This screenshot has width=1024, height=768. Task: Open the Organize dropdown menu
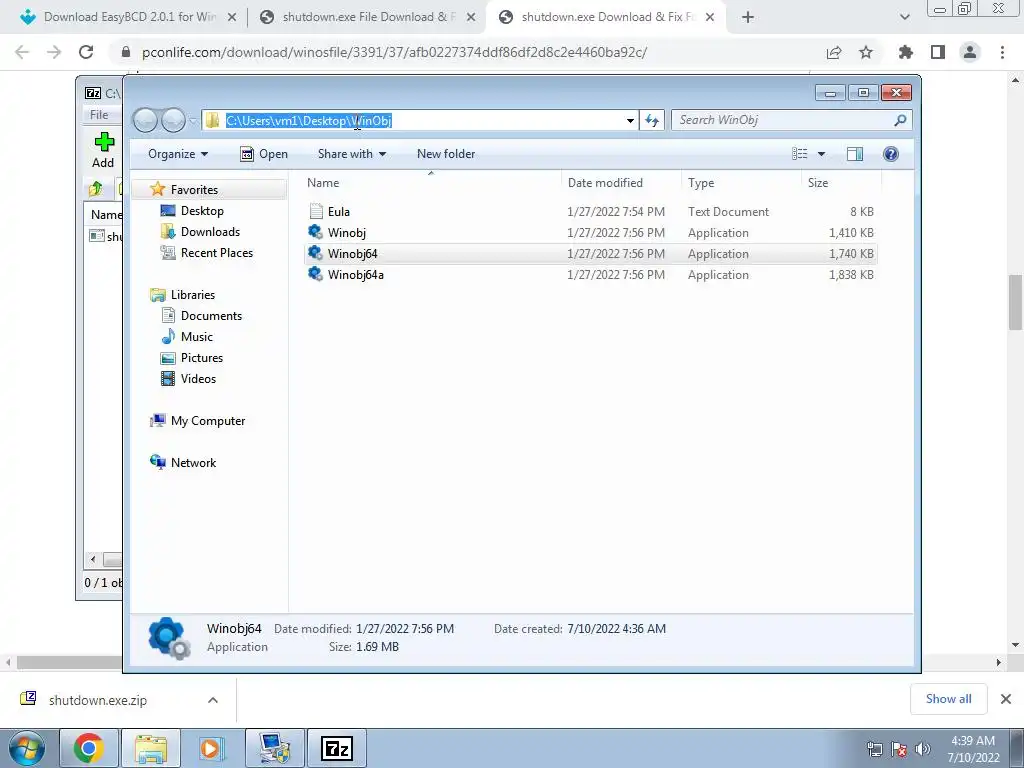[x=178, y=153]
